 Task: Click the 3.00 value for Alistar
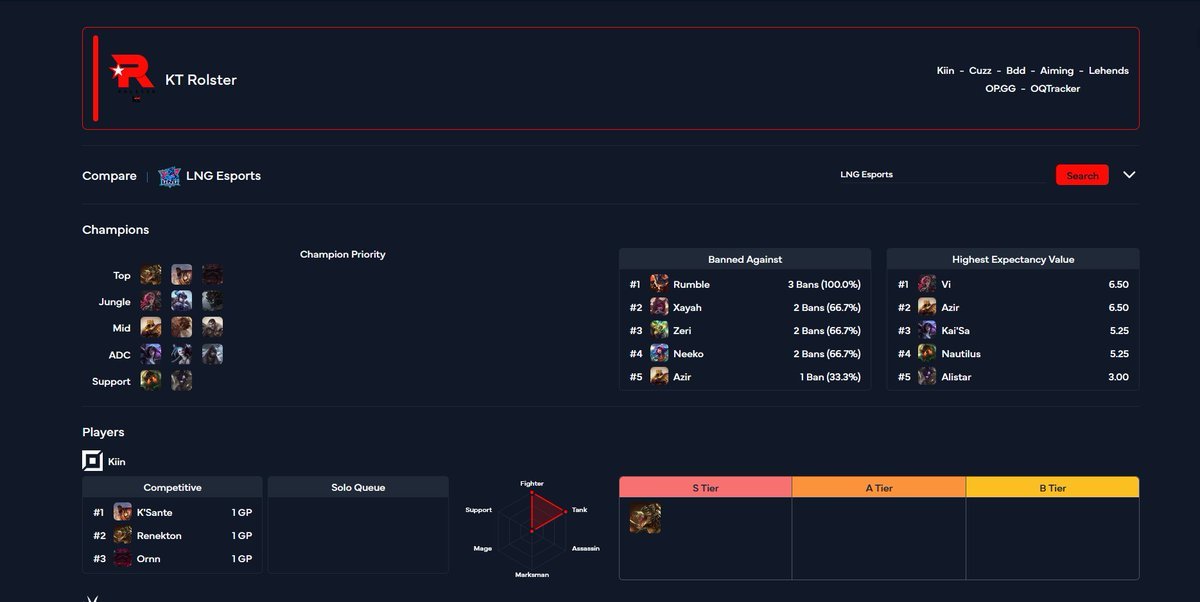[1118, 377]
